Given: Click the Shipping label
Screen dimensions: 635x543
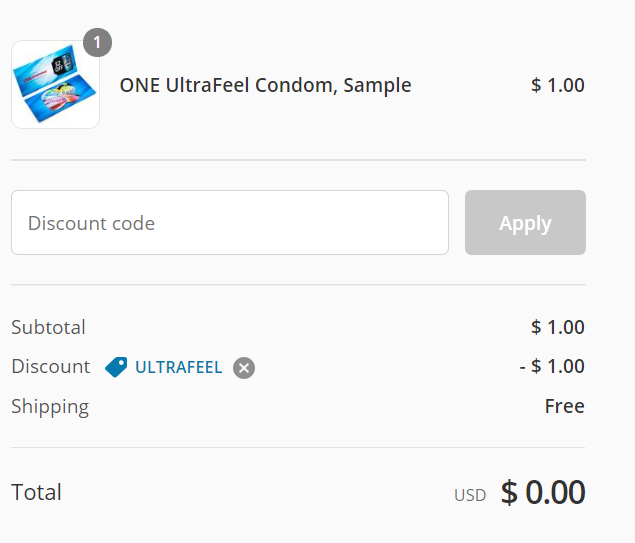Looking at the screenshot, I should coord(50,407).
